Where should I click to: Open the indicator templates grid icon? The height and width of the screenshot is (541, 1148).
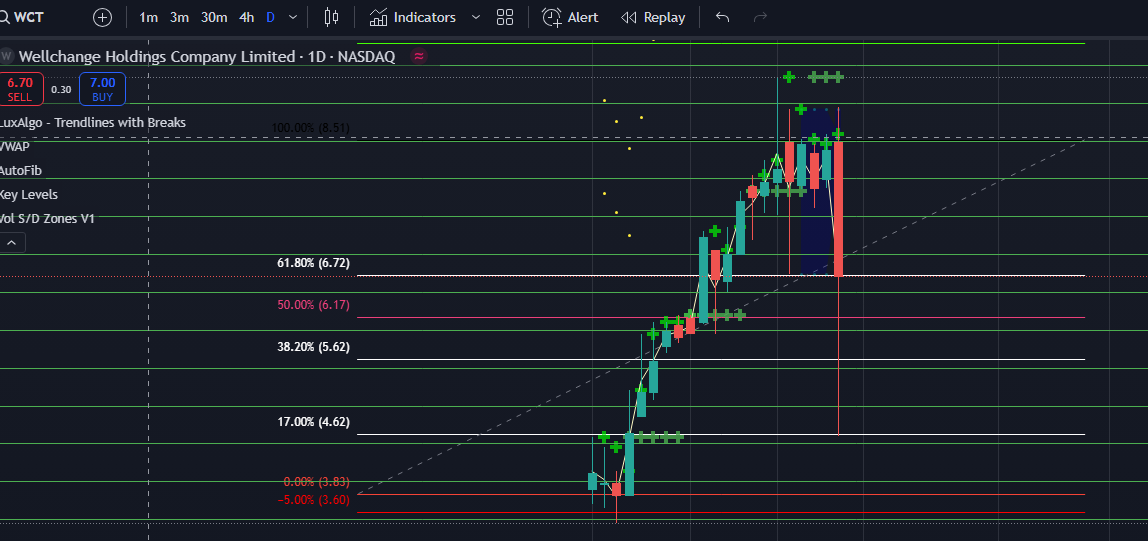[x=504, y=18]
